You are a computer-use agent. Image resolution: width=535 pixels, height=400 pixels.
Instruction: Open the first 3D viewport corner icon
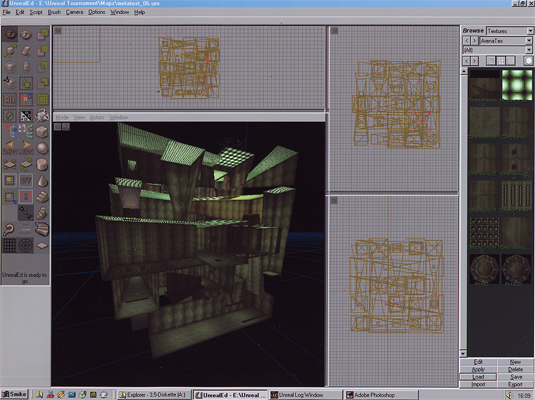point(58,127)
